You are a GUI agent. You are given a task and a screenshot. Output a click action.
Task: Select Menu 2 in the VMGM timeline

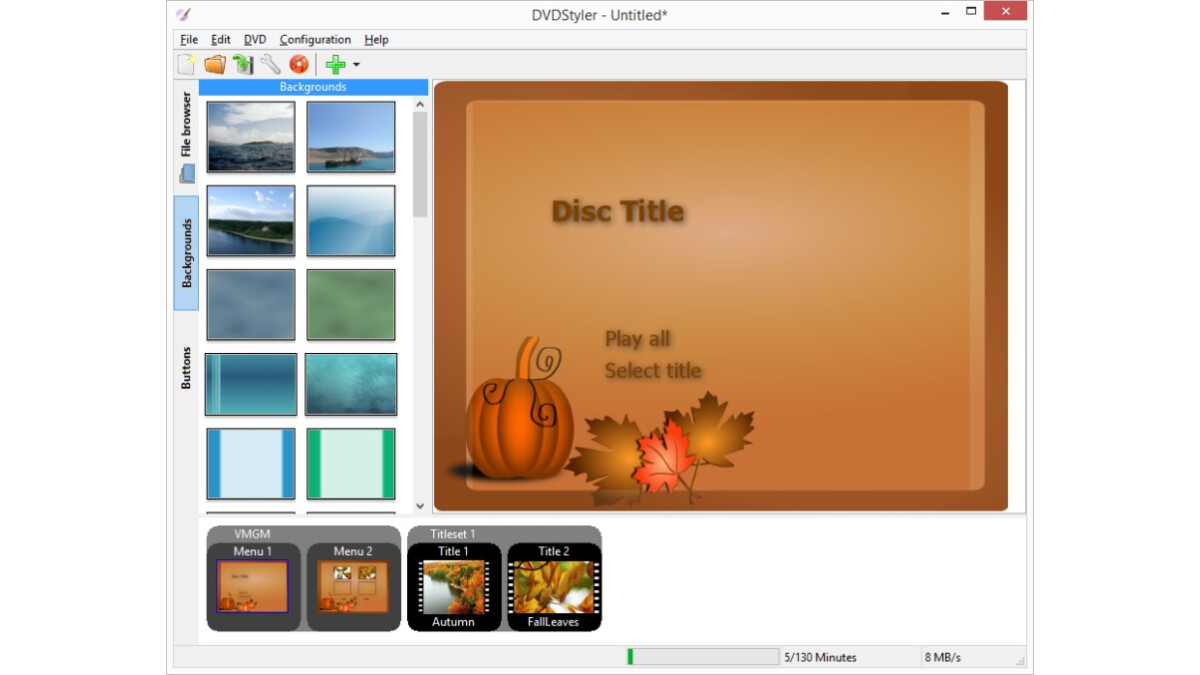tap(353, 586)
